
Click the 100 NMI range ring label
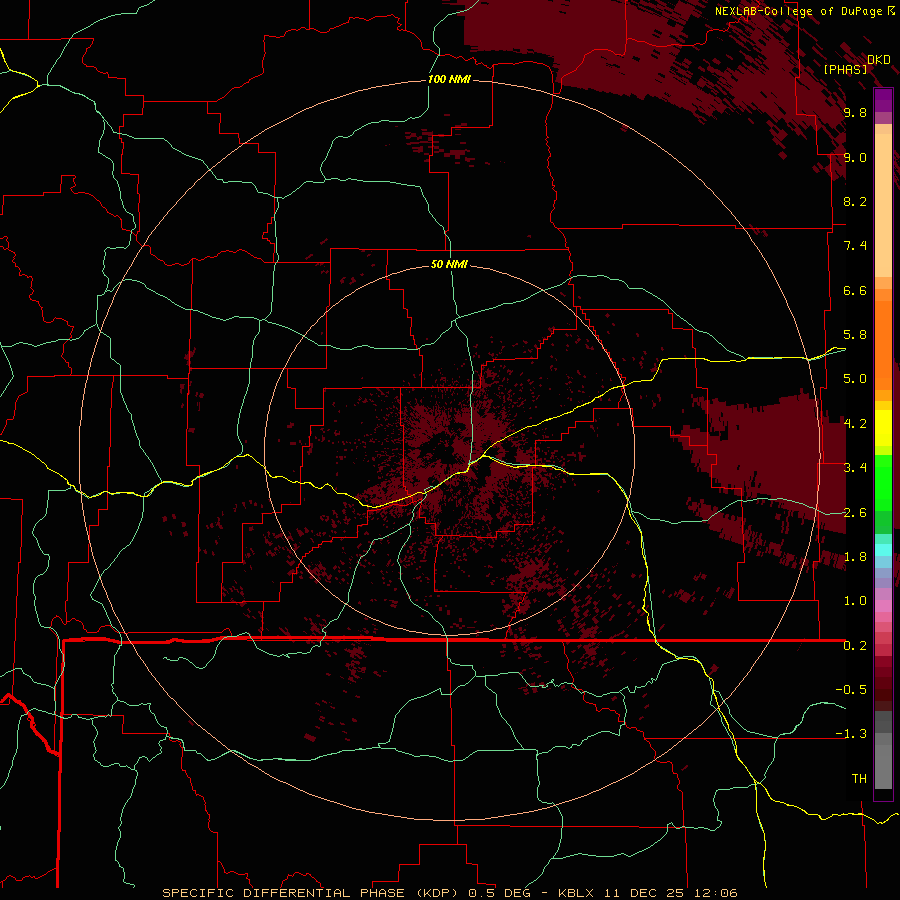coord(449,79)
